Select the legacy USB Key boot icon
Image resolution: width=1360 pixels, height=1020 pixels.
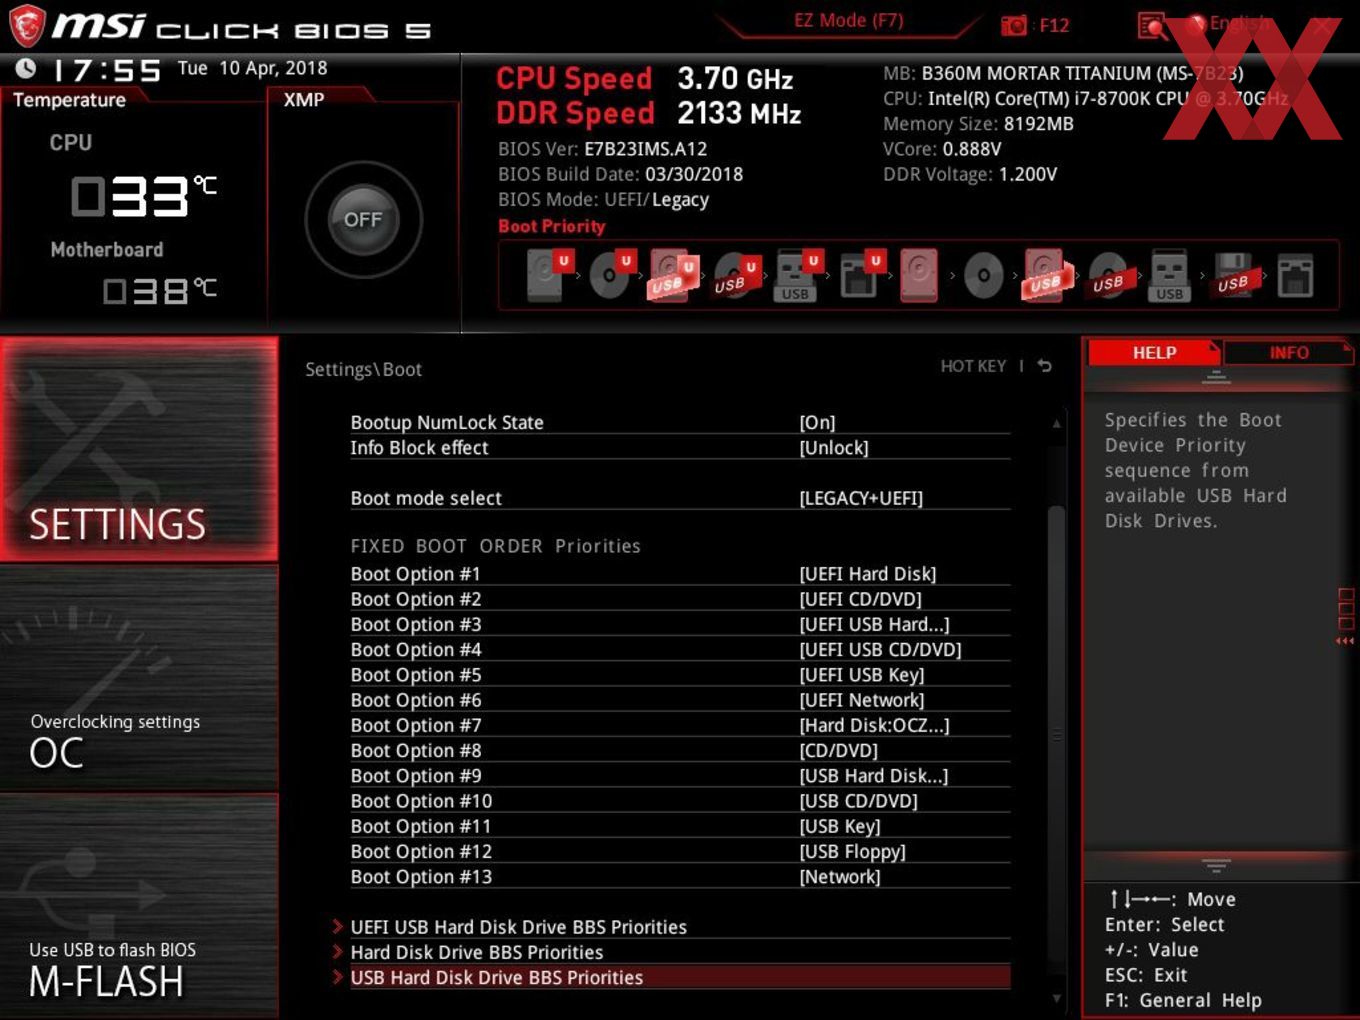pyautogui.click(x=1170, y=275)
